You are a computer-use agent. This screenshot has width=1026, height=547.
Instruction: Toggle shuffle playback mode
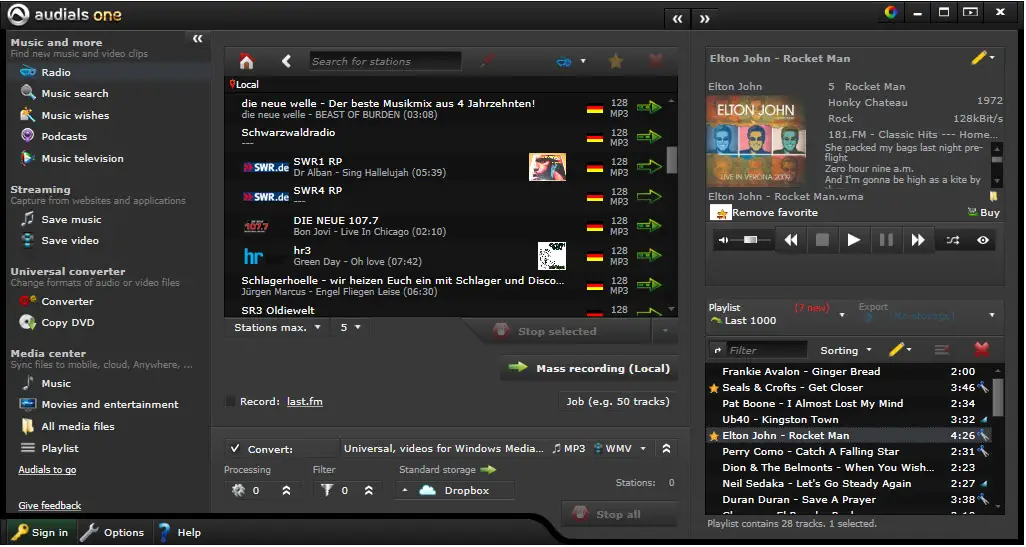[x=953, y=240]
